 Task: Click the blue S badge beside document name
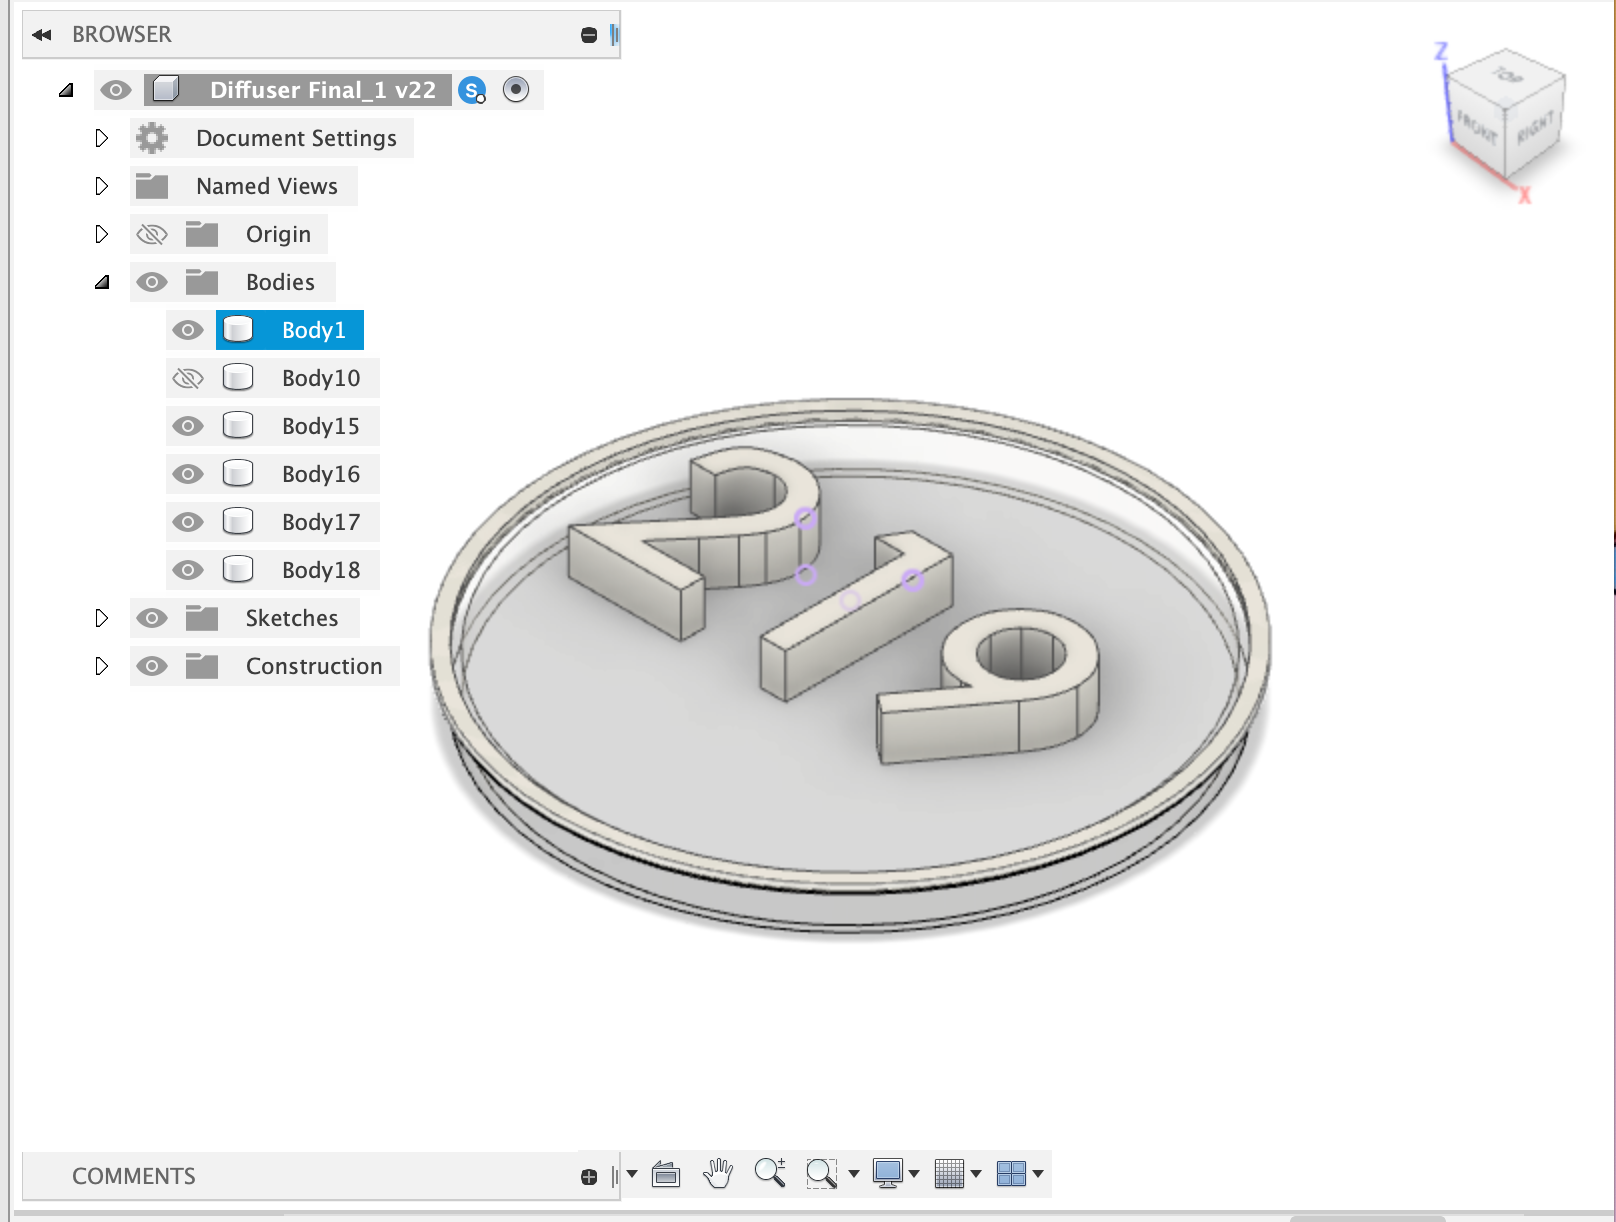click(x=472, y=90)
